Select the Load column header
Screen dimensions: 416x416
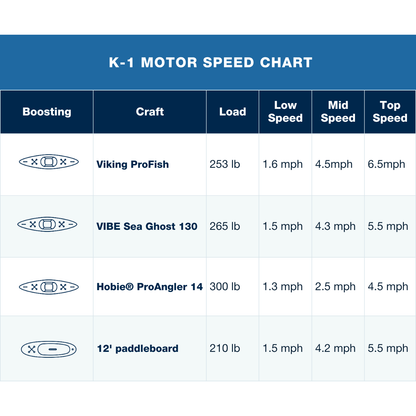click(233, 112)
